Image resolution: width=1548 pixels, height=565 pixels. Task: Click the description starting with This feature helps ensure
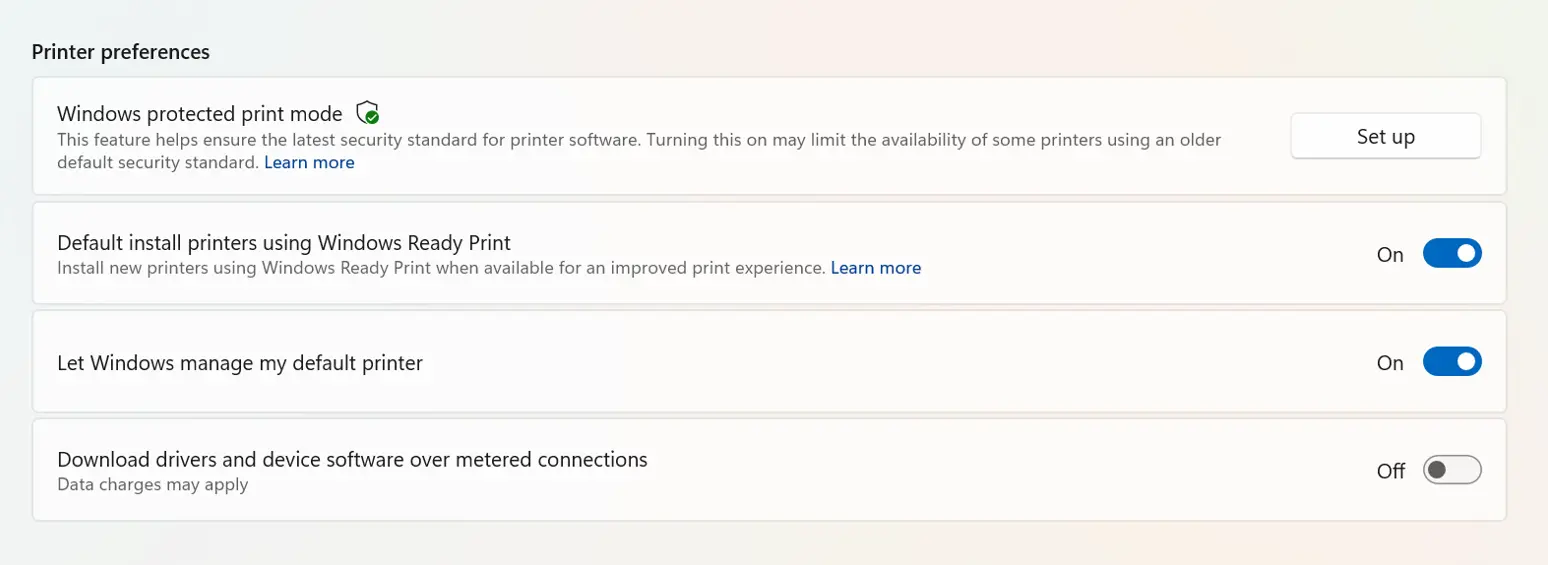click(x=639, y=151)
